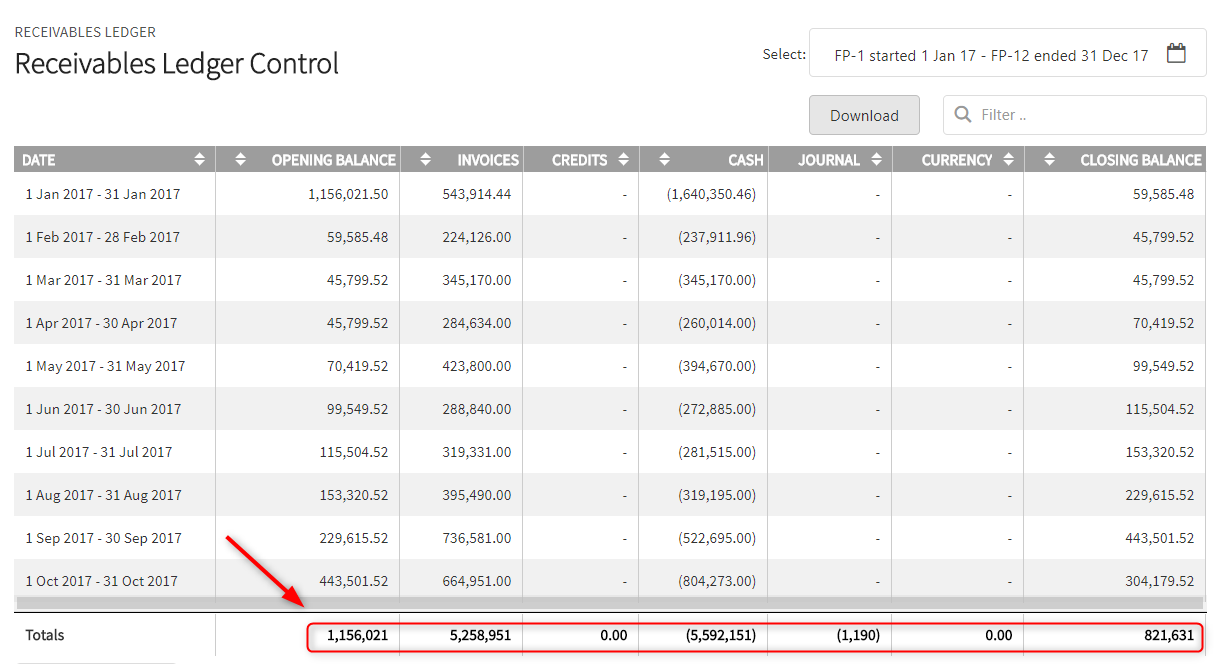Sort by Date column arrows

coord(200,160)
